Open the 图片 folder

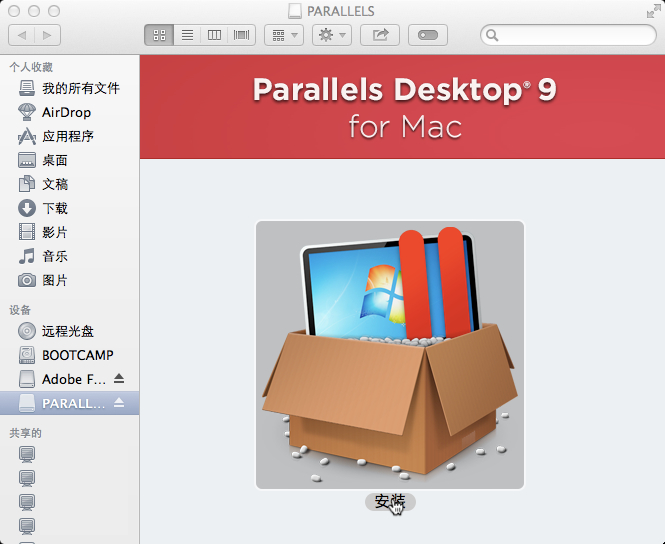[x=70, y=280]
